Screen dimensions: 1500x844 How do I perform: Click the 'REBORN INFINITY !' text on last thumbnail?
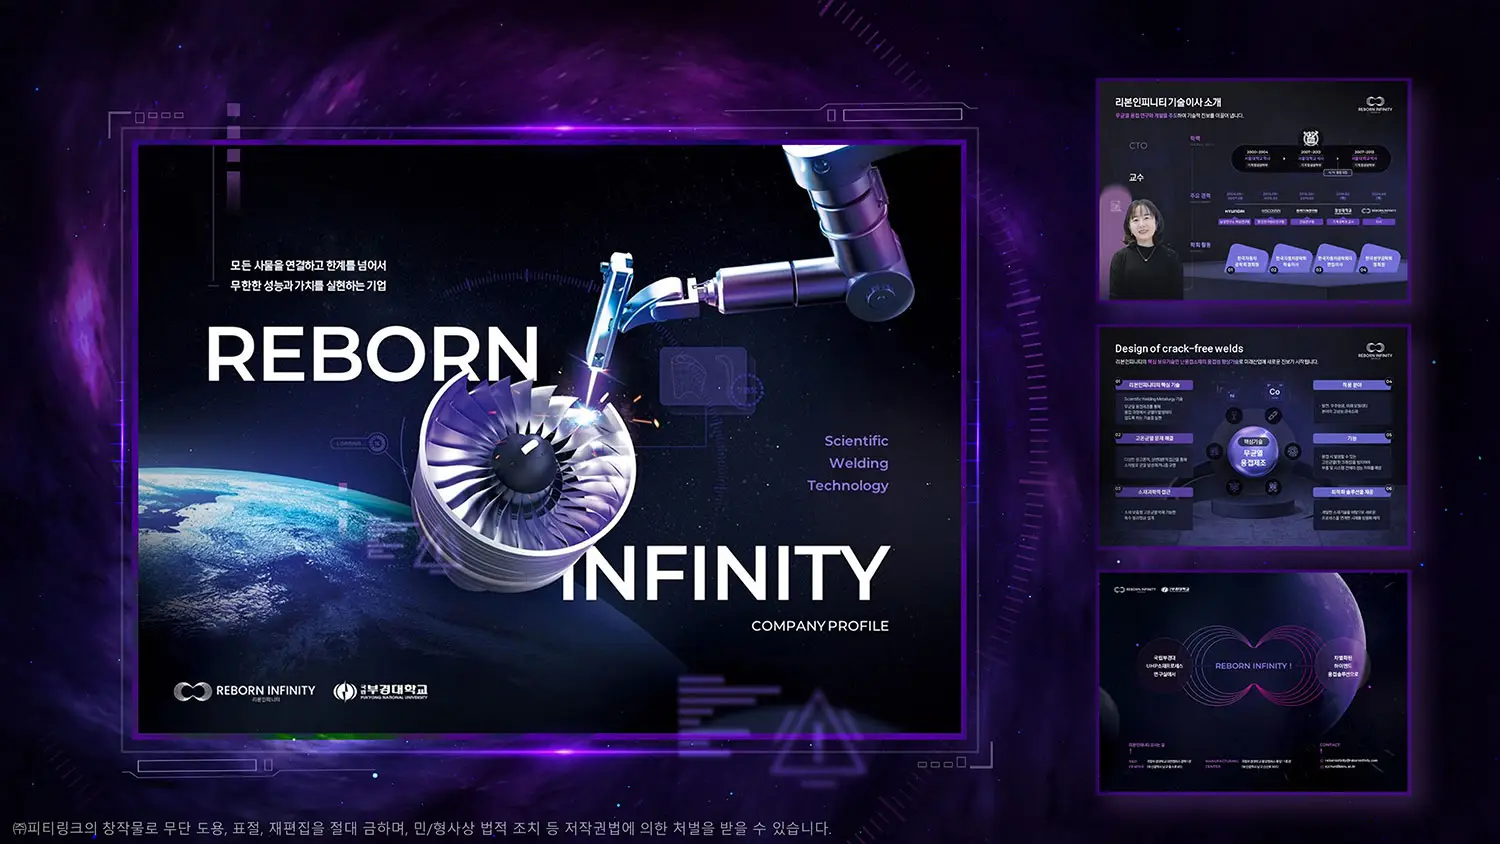pos(1253,666)
